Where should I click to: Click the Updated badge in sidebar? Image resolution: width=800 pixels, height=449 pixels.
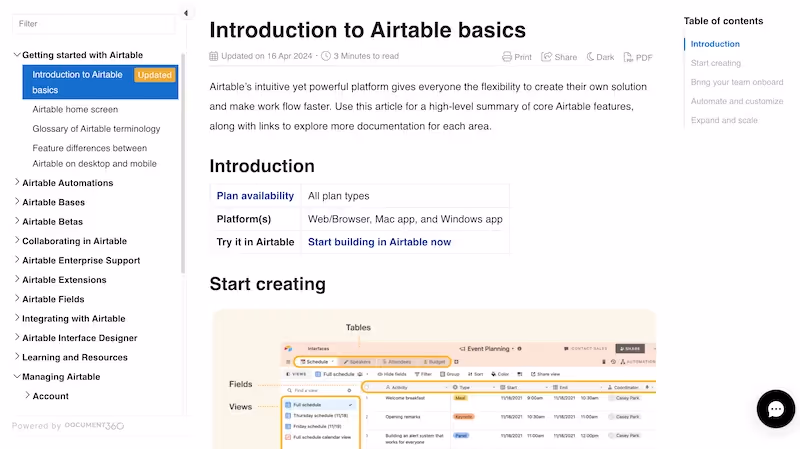click(155, 75)
